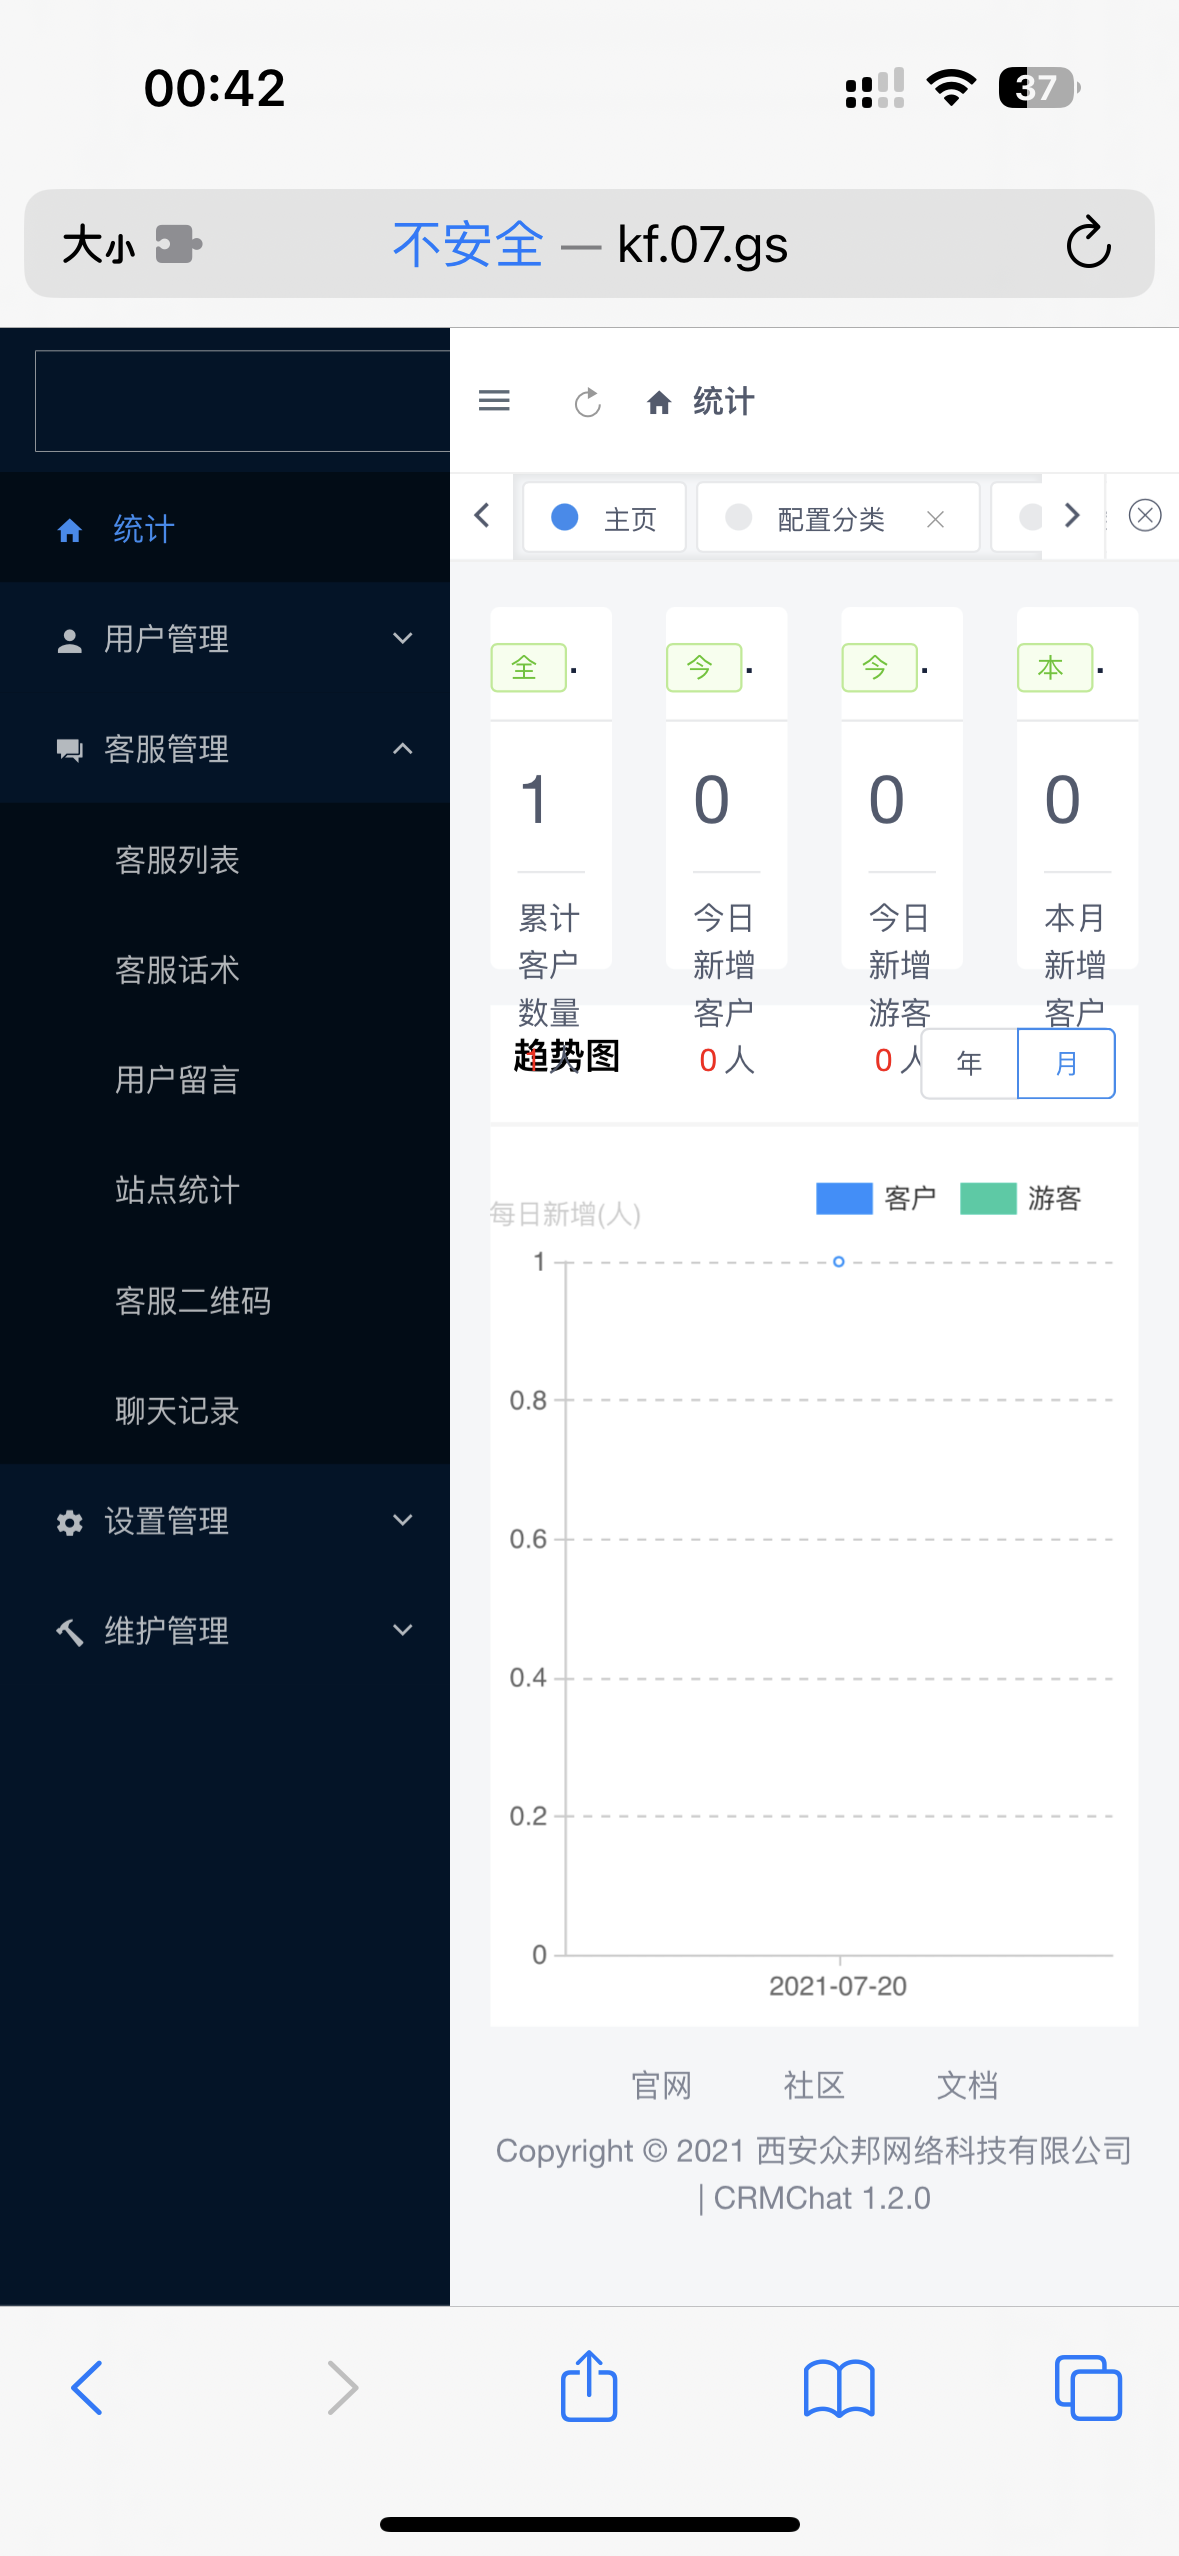
Task: Select the 年 trend period option
Action: tap(968, 1063)
